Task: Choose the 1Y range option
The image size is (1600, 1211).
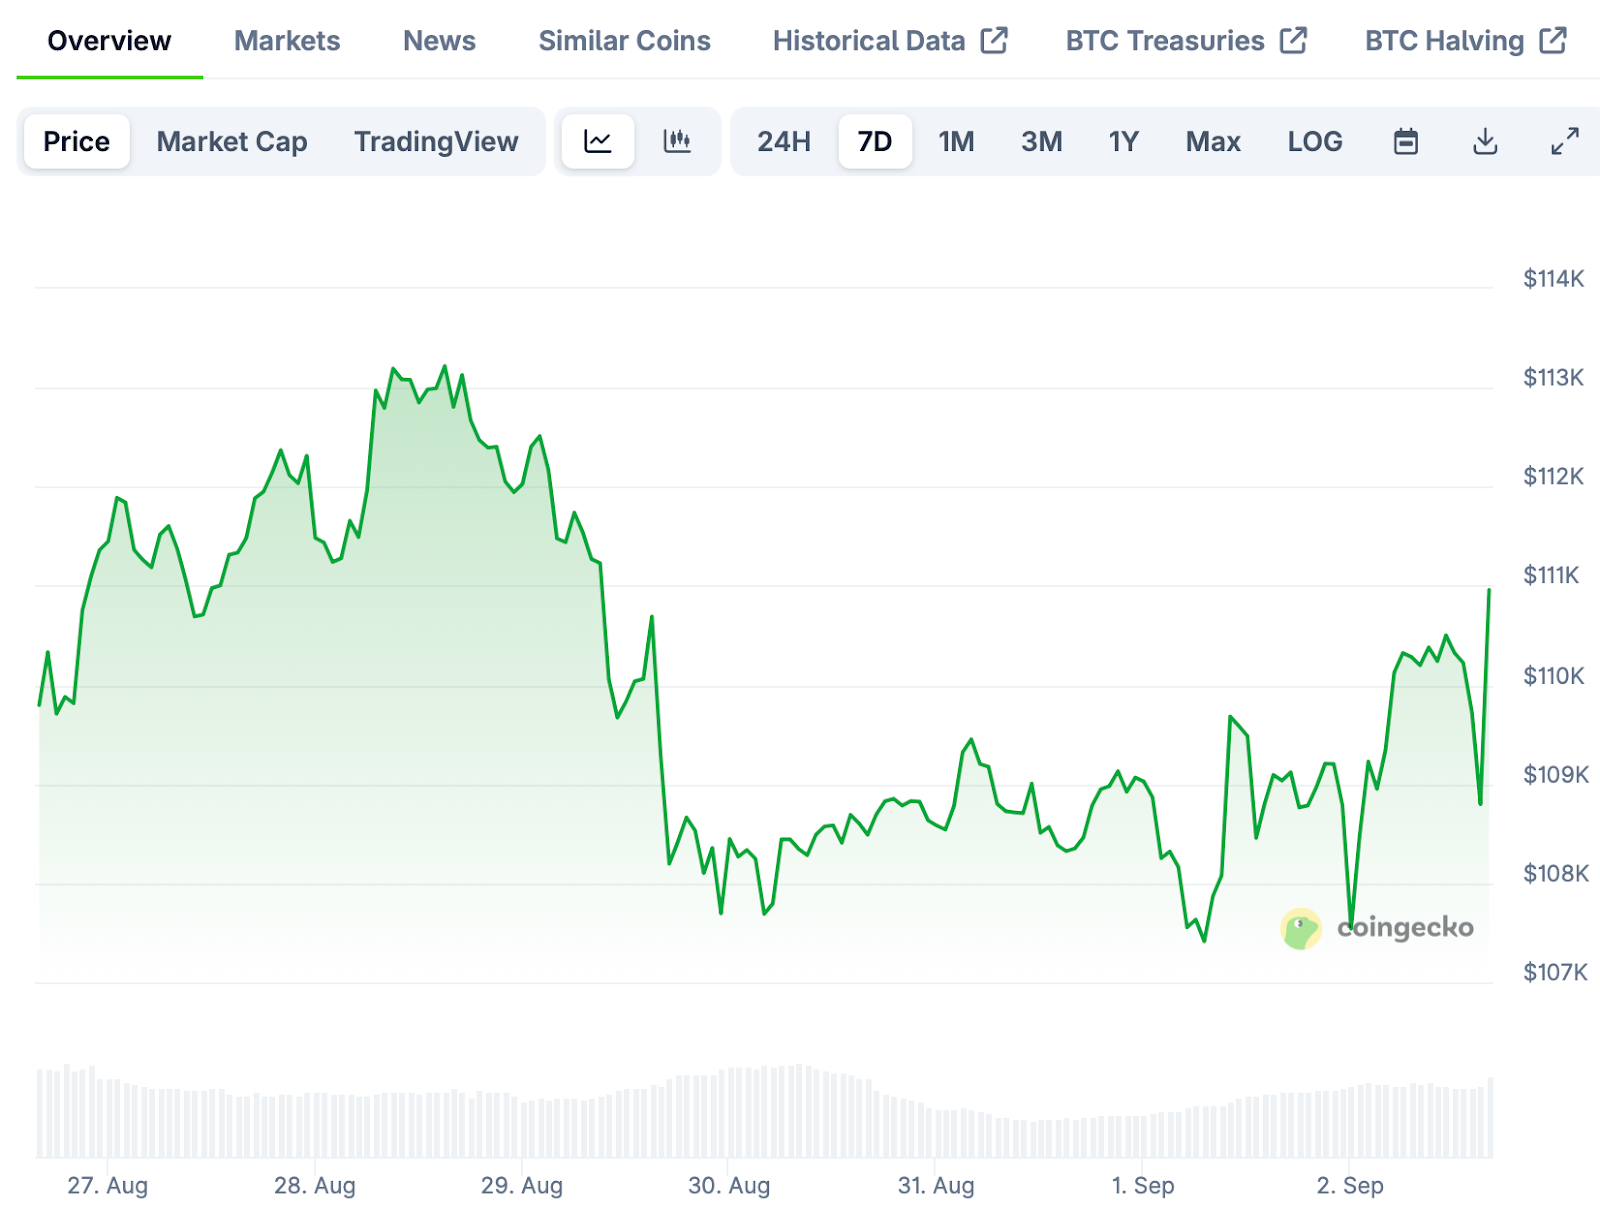Action: (1123, 141)
